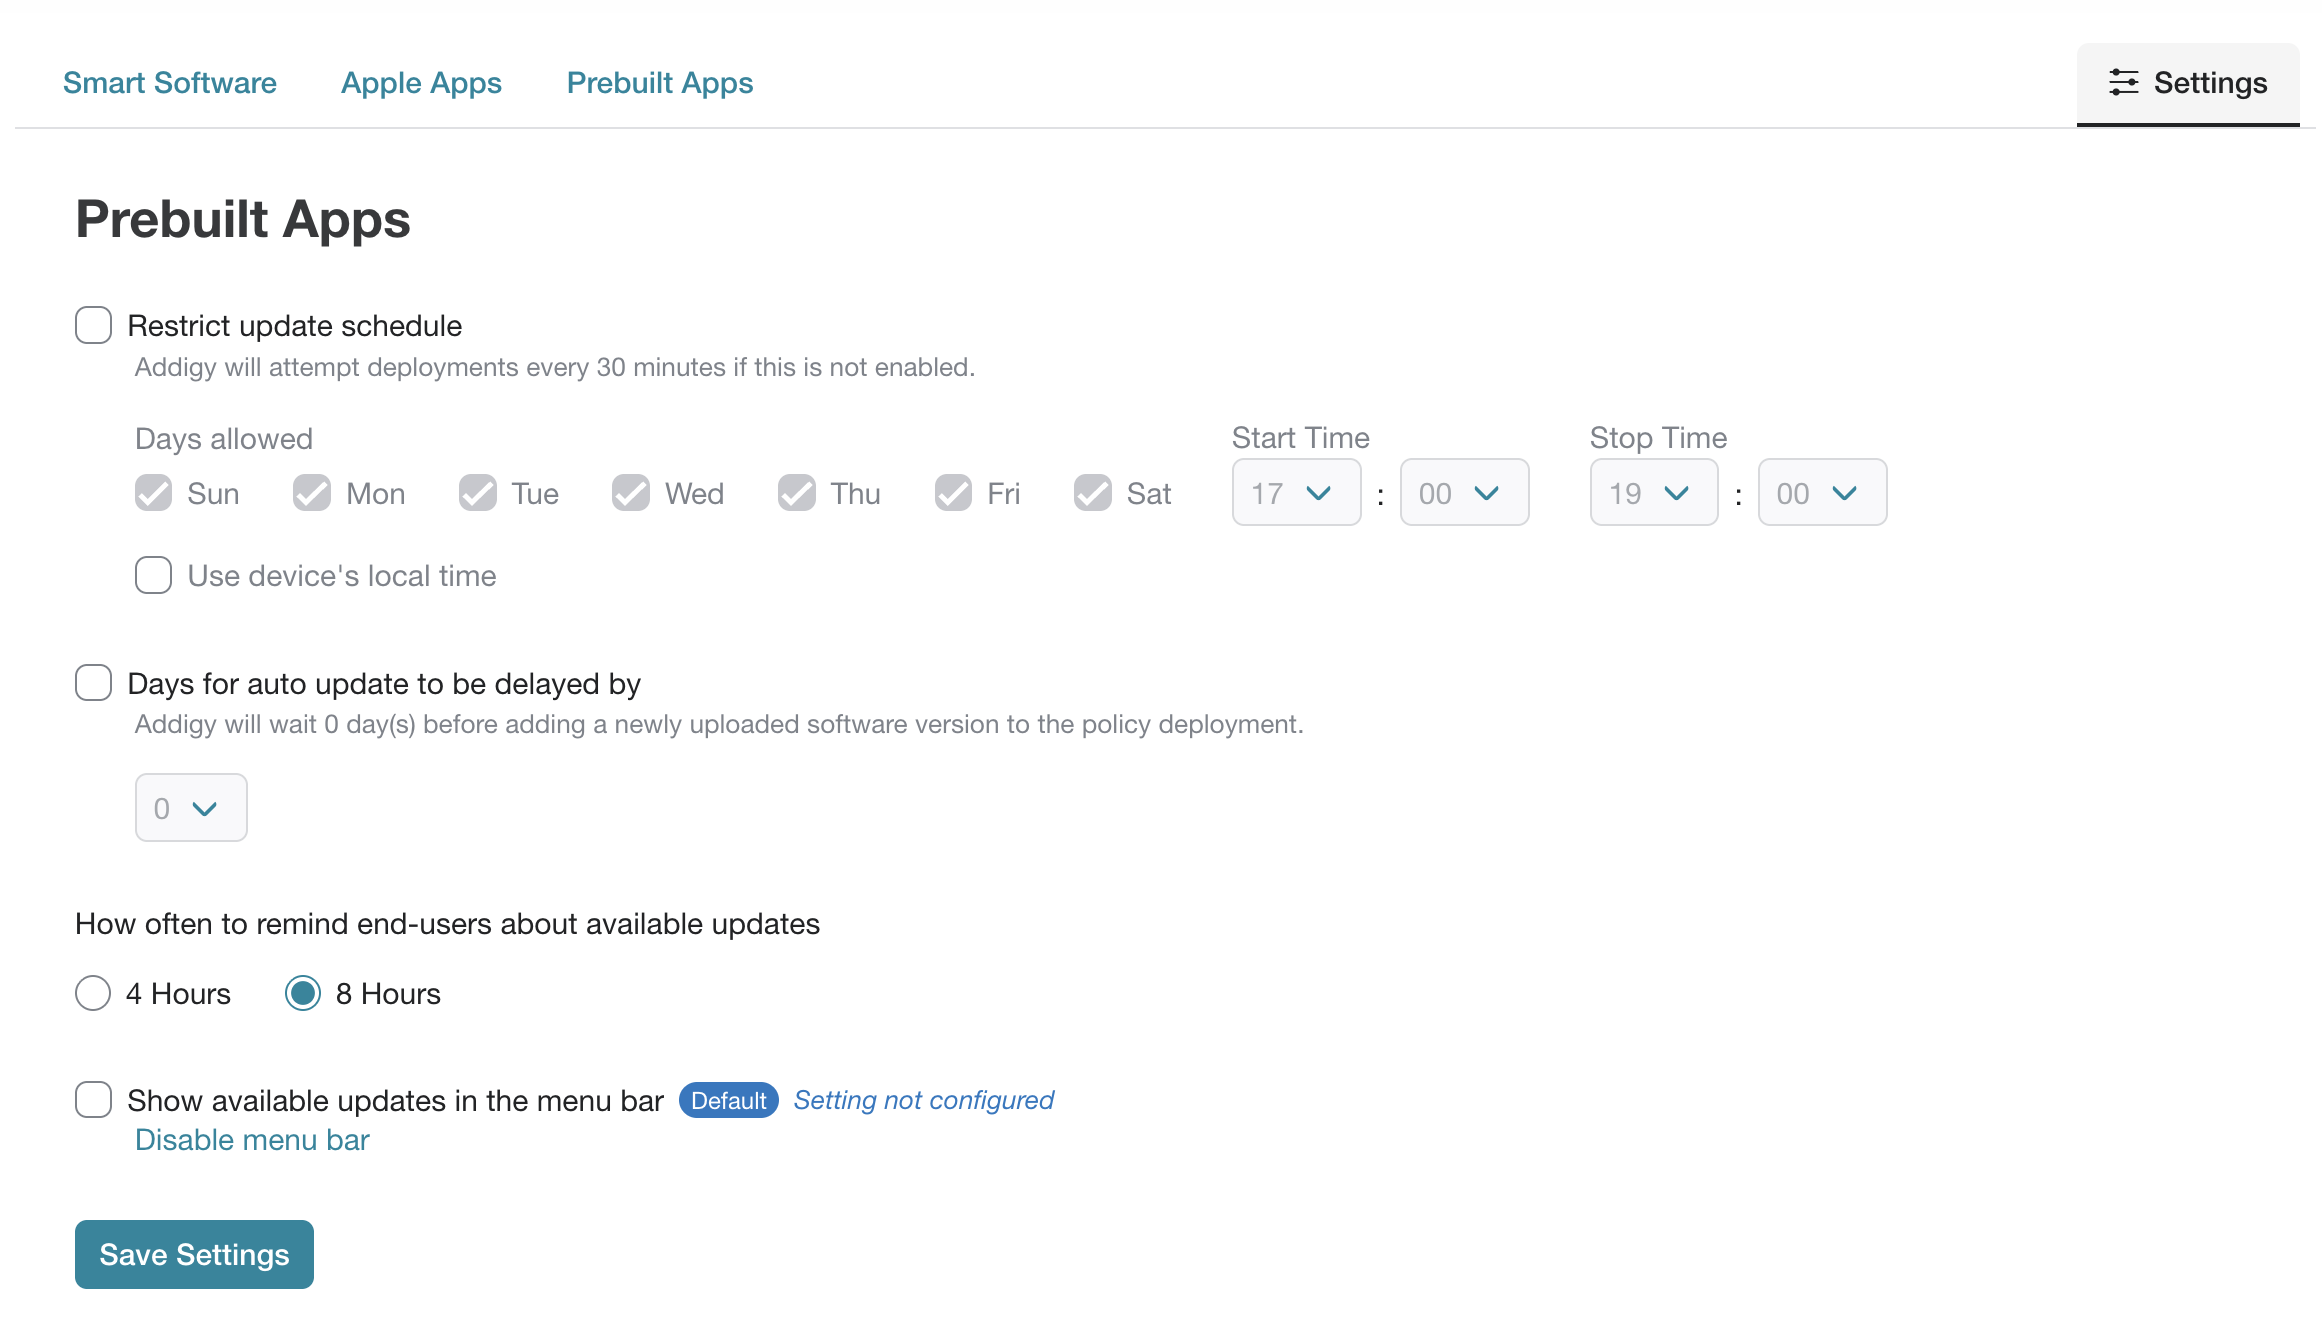Switch to the Apple Apps tab
Viewport: 2322px width, 1332px height.
(421, 83)
